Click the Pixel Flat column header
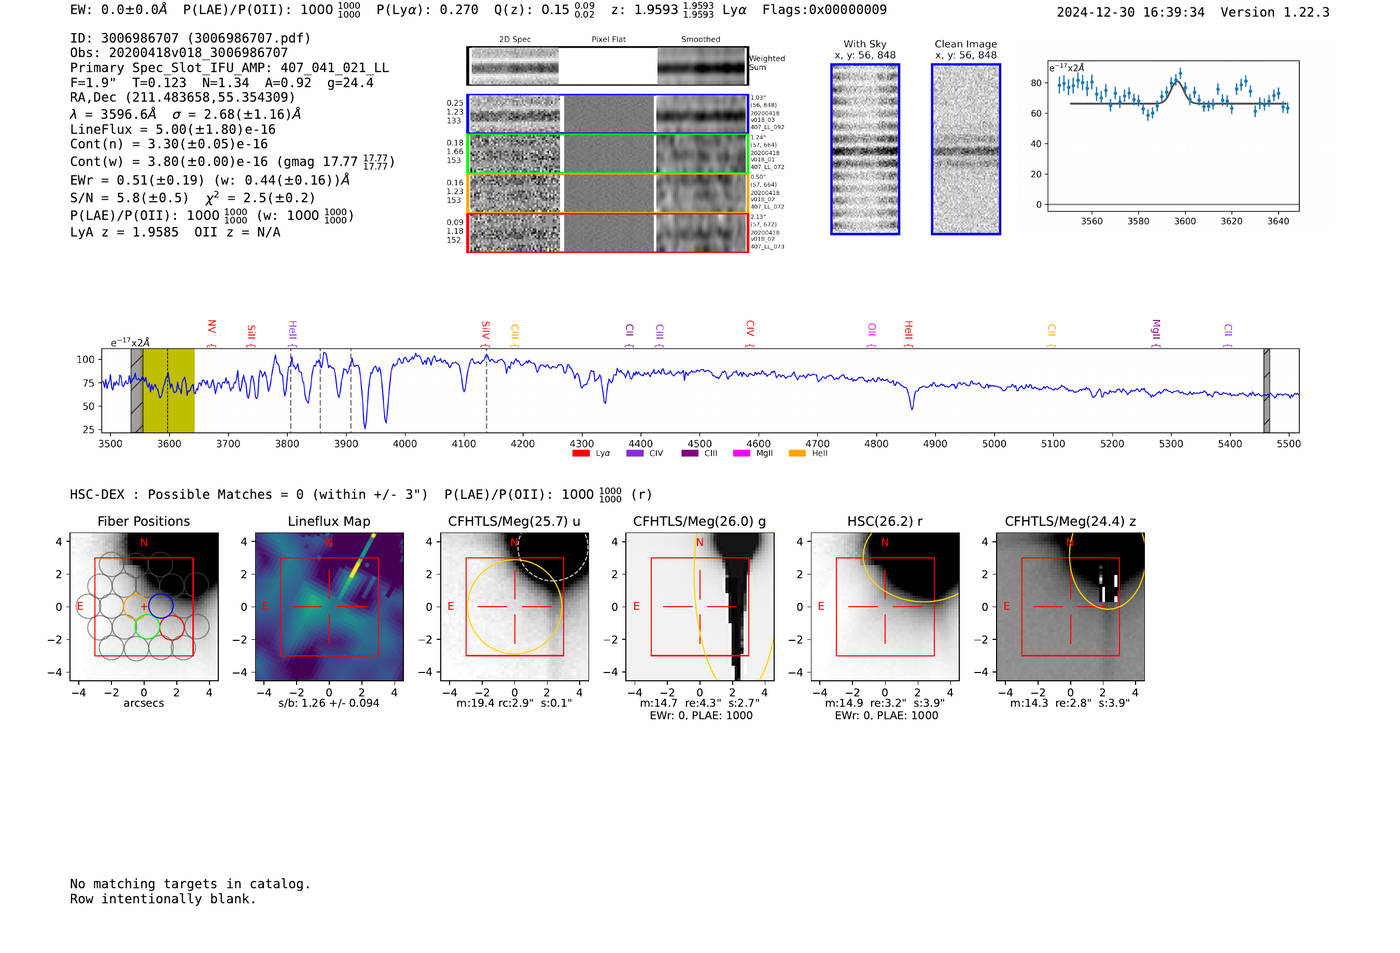The height and width of the screenshot is (953, 1400). (608, 39)
